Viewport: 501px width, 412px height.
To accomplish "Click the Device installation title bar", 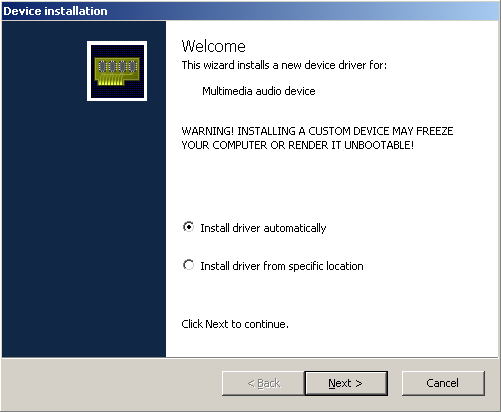I will [250, 11].
